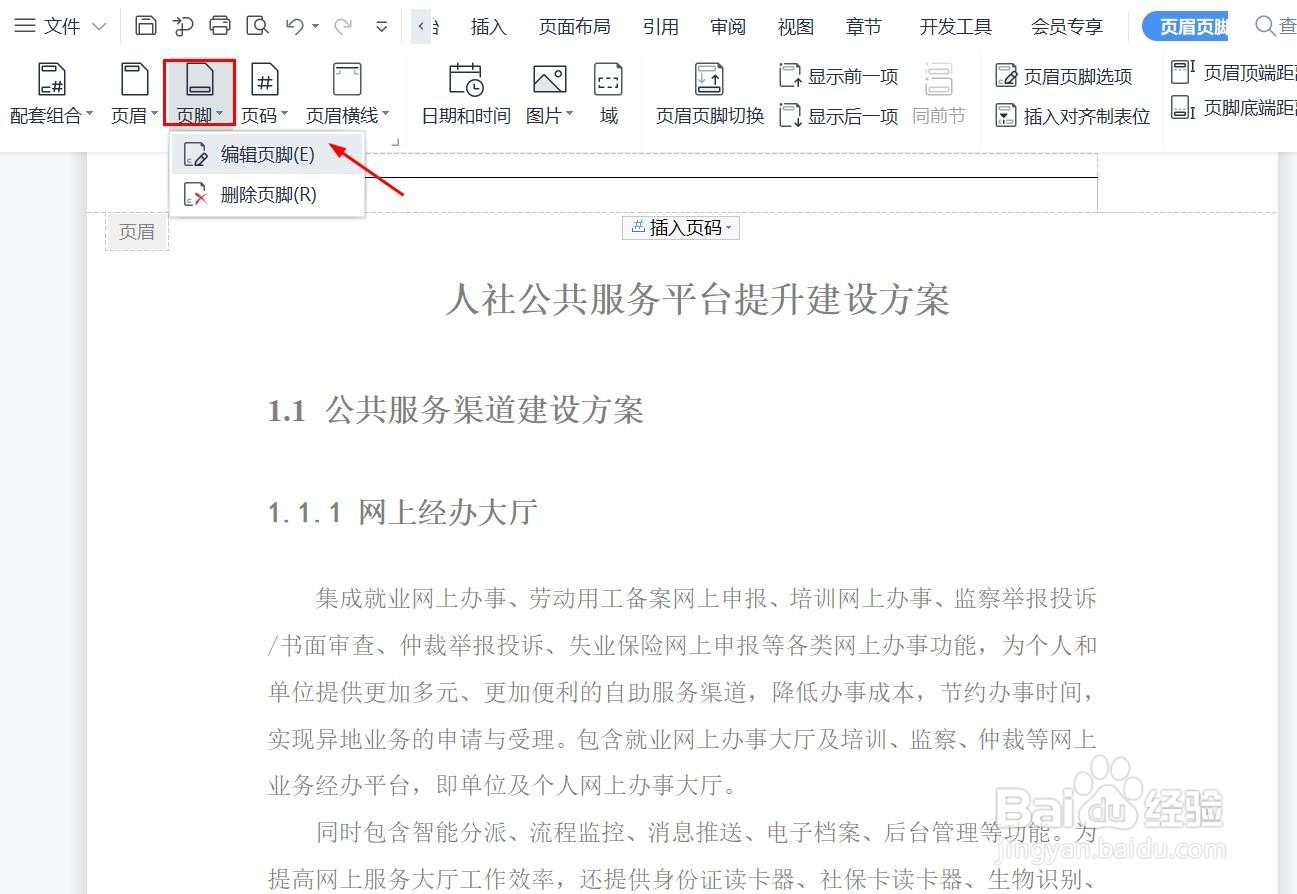Choose 删除页脚 to remove the footer
Screen dimensions: 1297x894
tap(267, 194)
